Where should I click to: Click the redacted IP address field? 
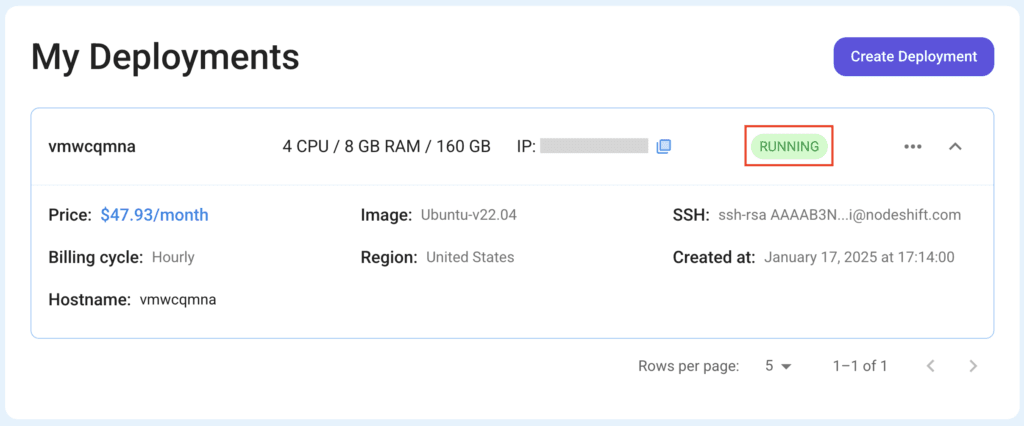(x=594, y=146)
